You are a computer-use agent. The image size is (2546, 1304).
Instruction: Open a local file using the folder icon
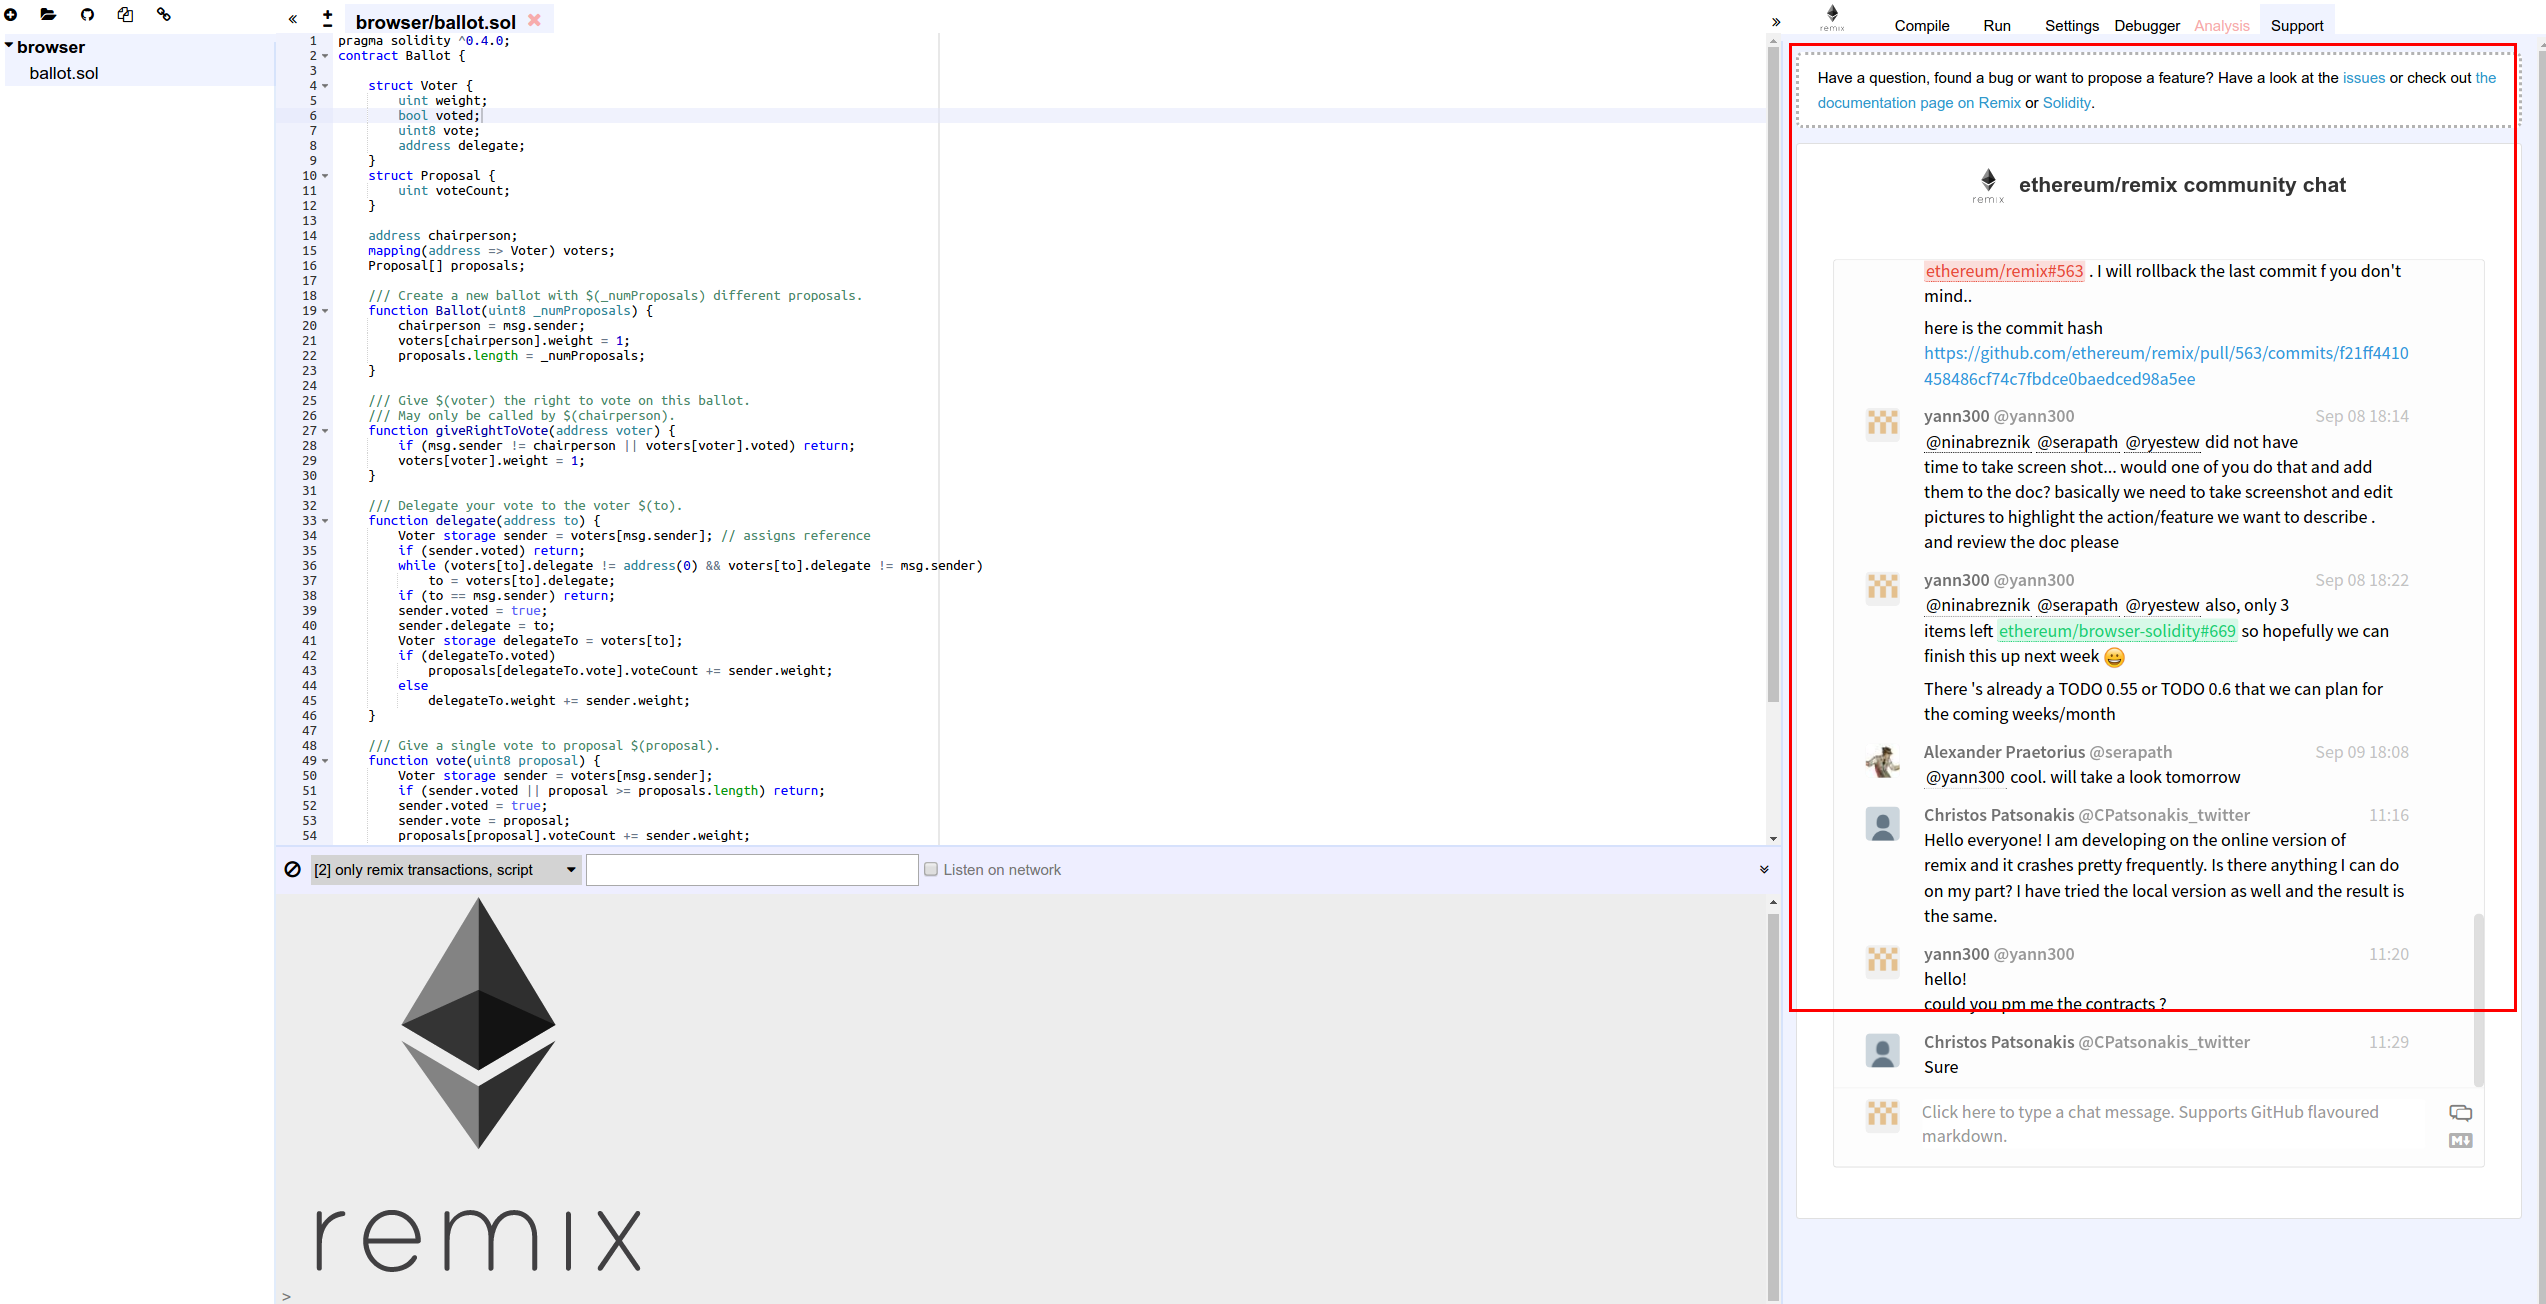tap(48, 15)
